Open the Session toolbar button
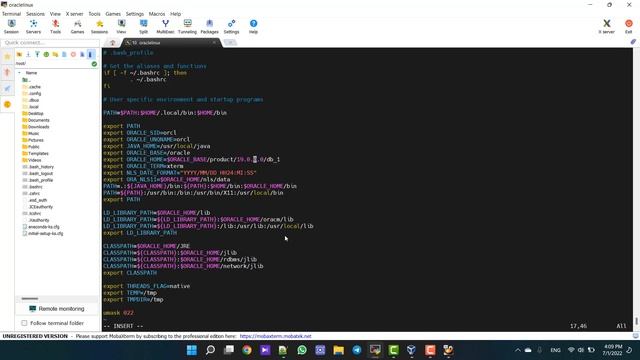The image size is (640, 360). click(11, 27)
